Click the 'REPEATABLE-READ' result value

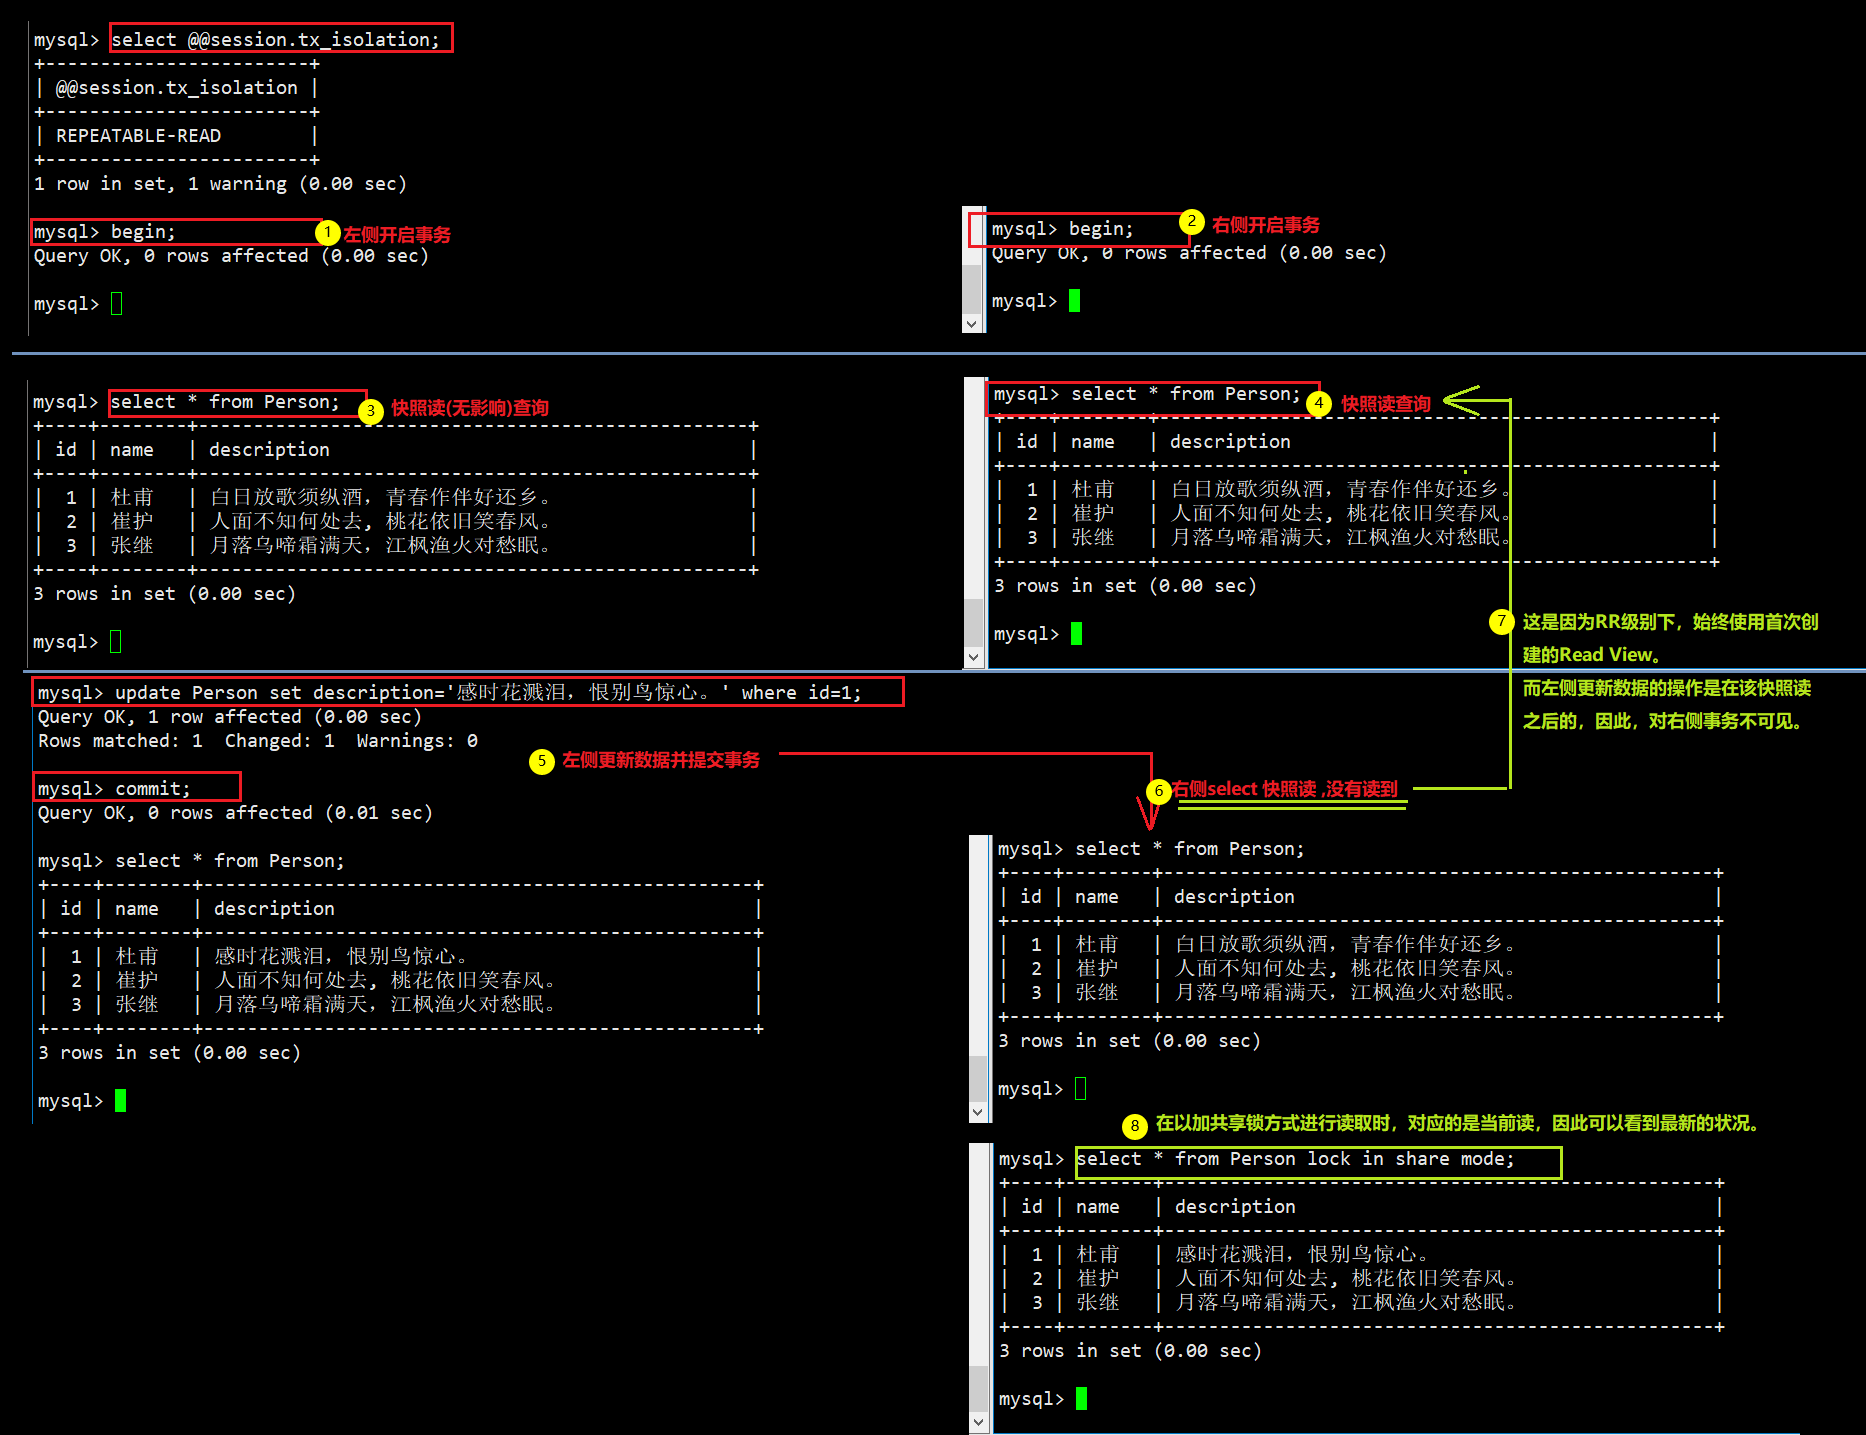point(139,135)
